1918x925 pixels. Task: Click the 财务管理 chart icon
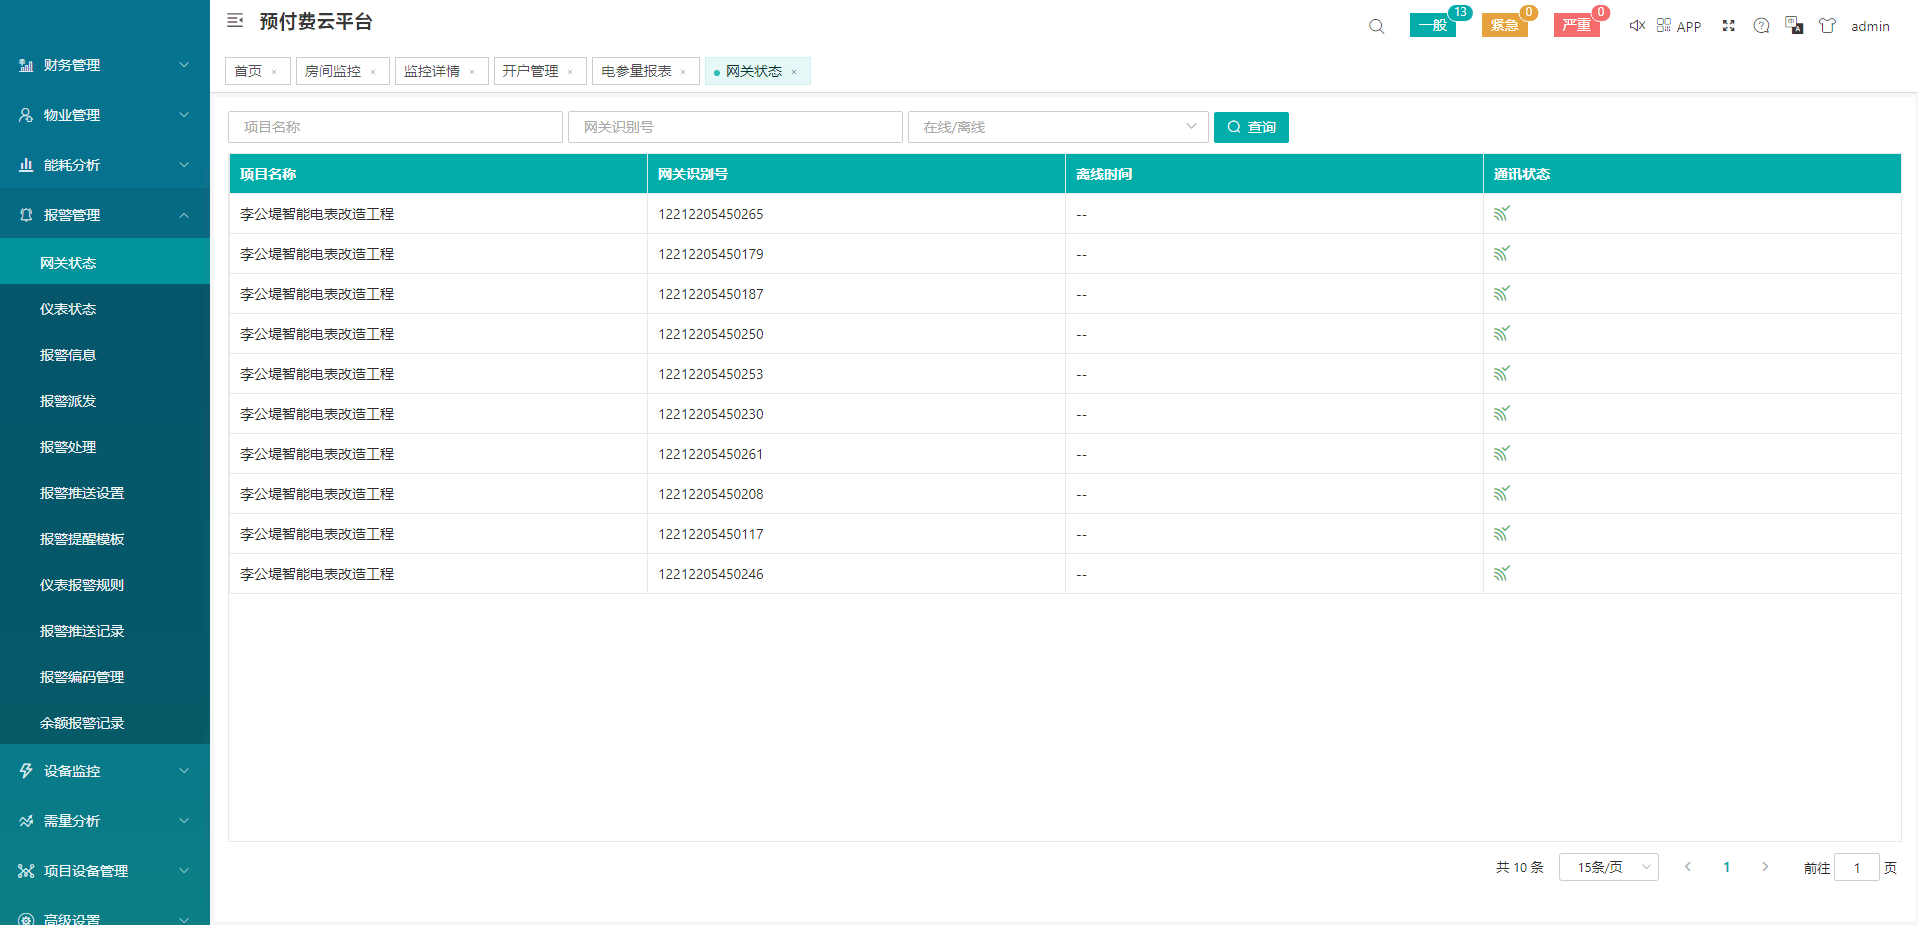[x=26, y=65]
